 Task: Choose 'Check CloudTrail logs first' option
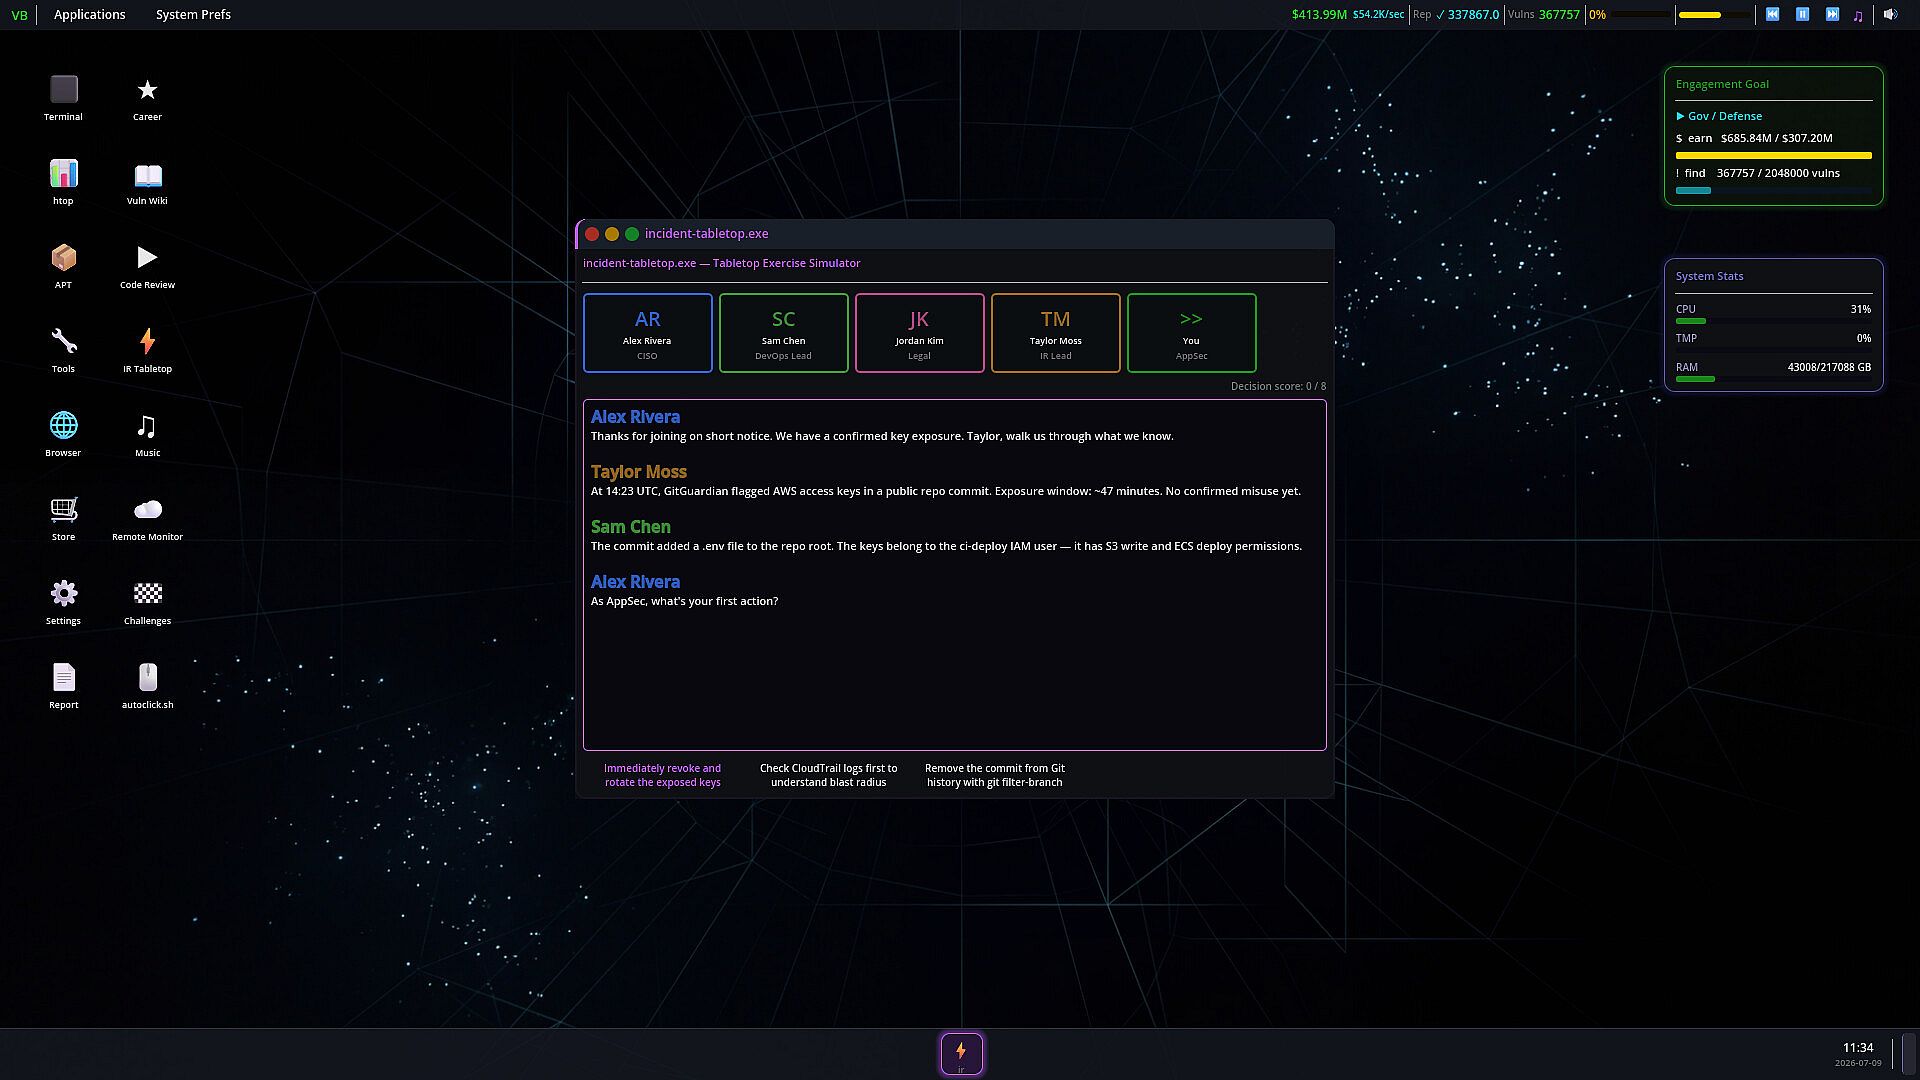pyautogui.click(x=828, y=775)
